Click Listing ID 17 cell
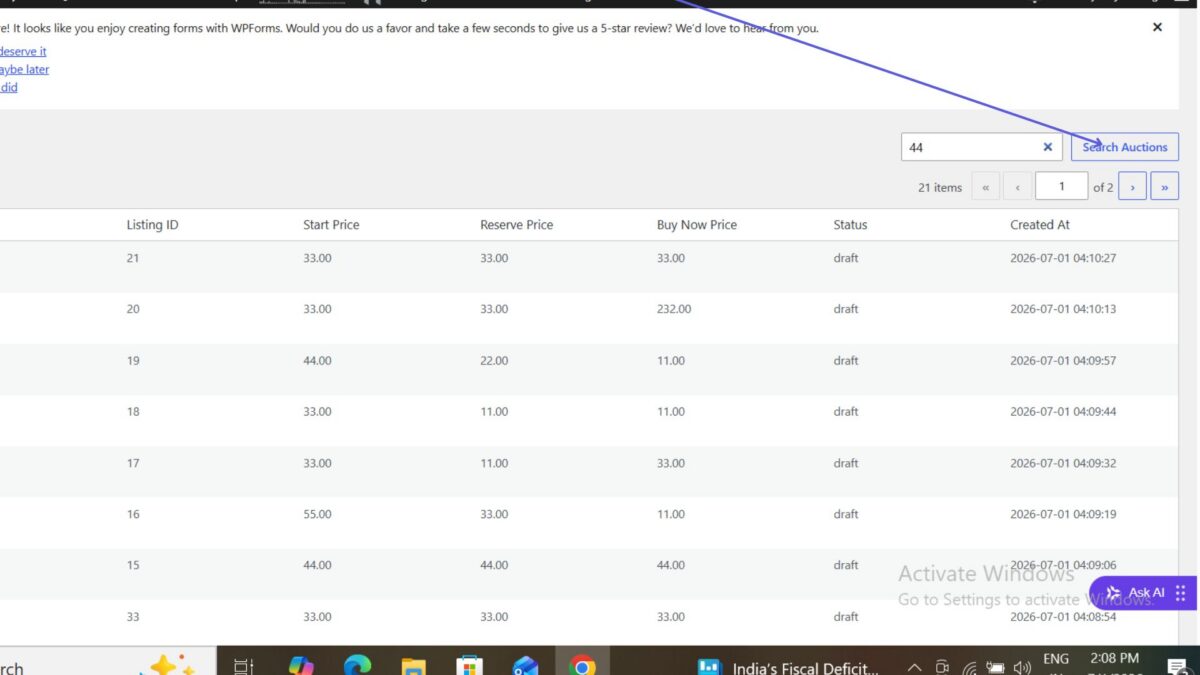Screen dimensions: 1200x675 pyautogui.click(x=133, y=463)
